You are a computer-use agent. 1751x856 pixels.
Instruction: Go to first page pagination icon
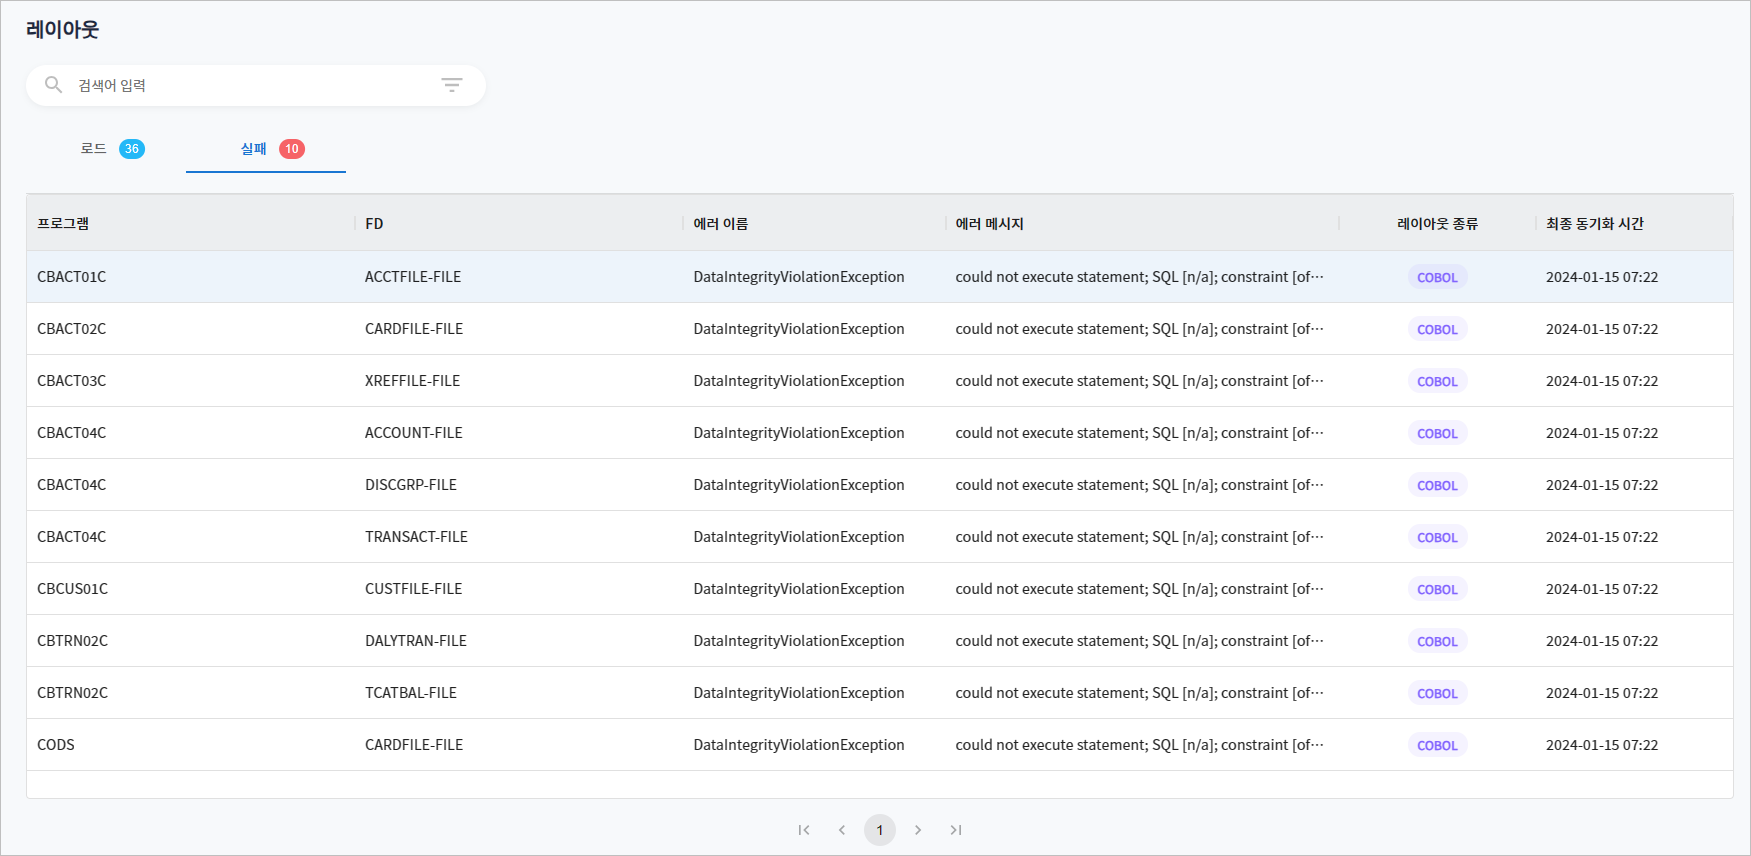pyautogui.click(x=804, y=830)
